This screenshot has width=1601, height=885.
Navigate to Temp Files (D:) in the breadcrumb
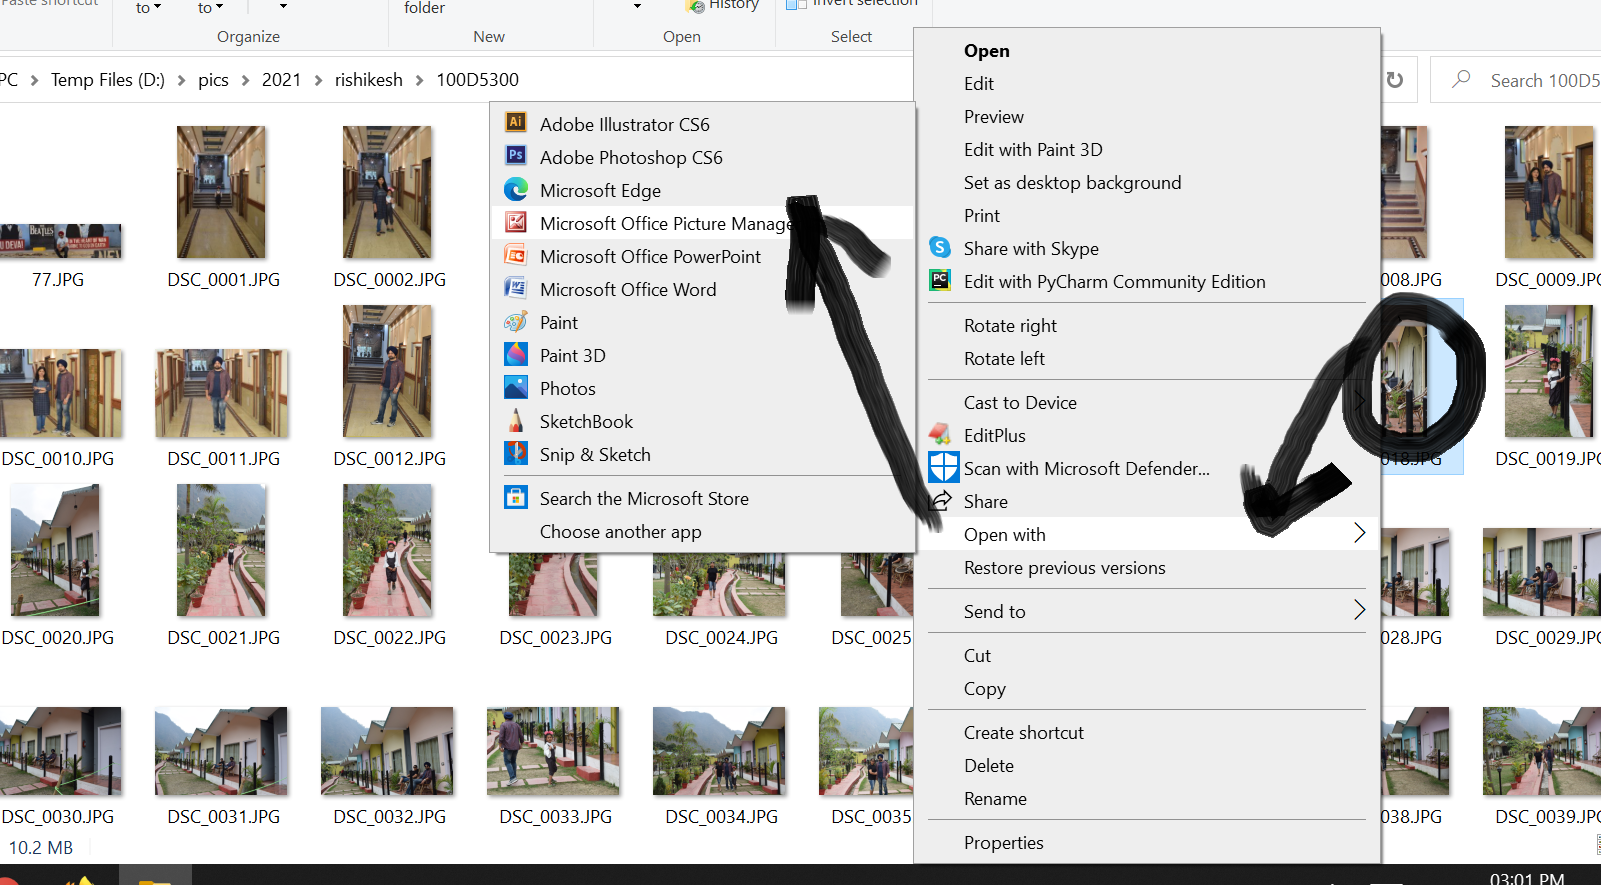(108, 80)
